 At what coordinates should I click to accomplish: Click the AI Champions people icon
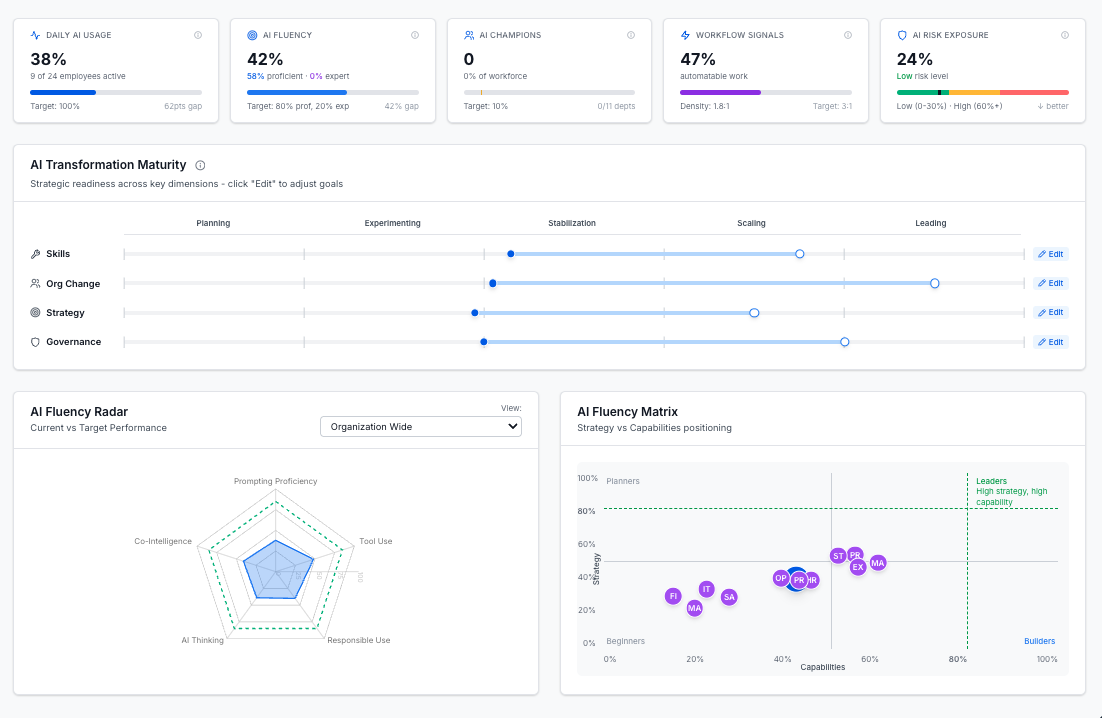pyautogui.click(x=469, y=35)
